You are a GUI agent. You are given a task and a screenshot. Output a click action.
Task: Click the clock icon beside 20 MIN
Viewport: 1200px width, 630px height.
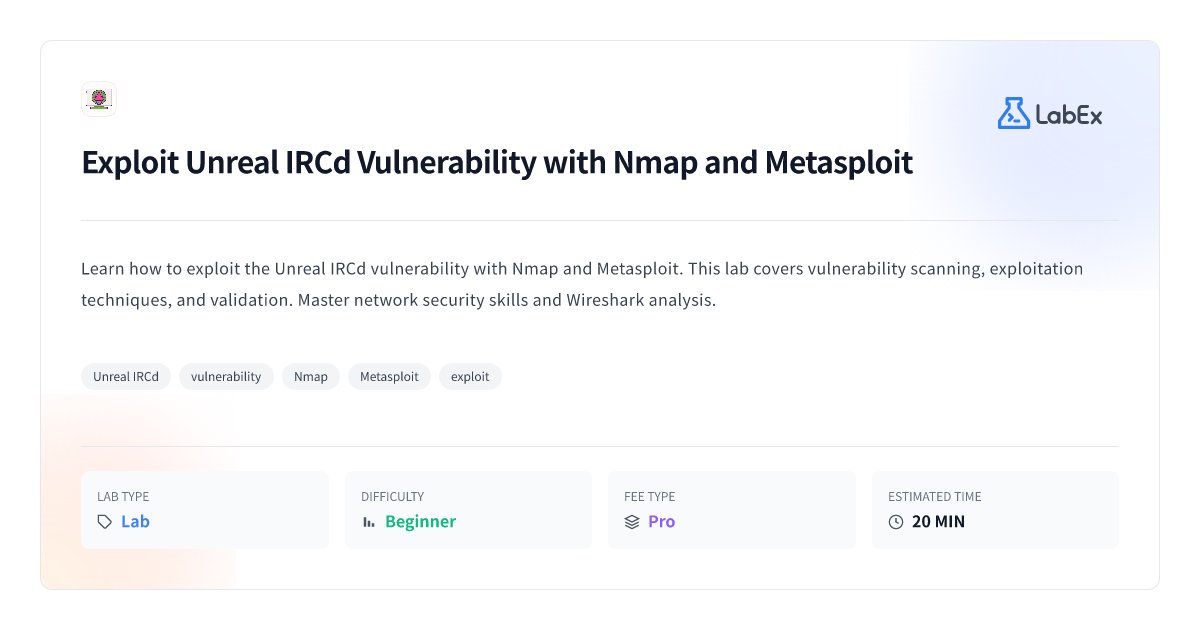click(896, 522)
